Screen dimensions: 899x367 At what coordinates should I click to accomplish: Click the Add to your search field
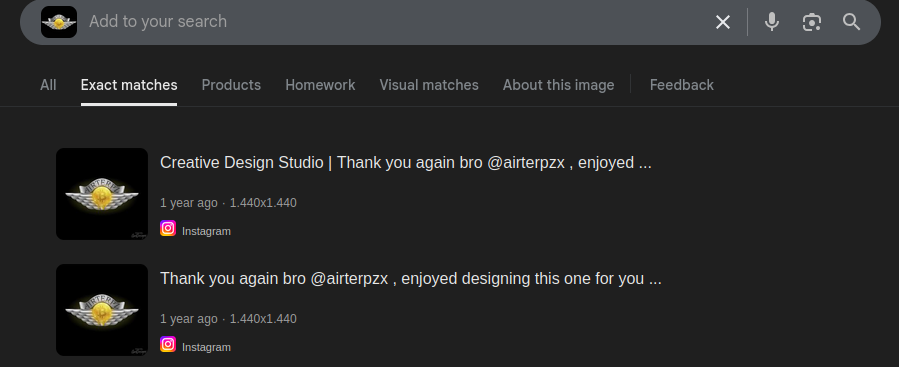(396, 22)
